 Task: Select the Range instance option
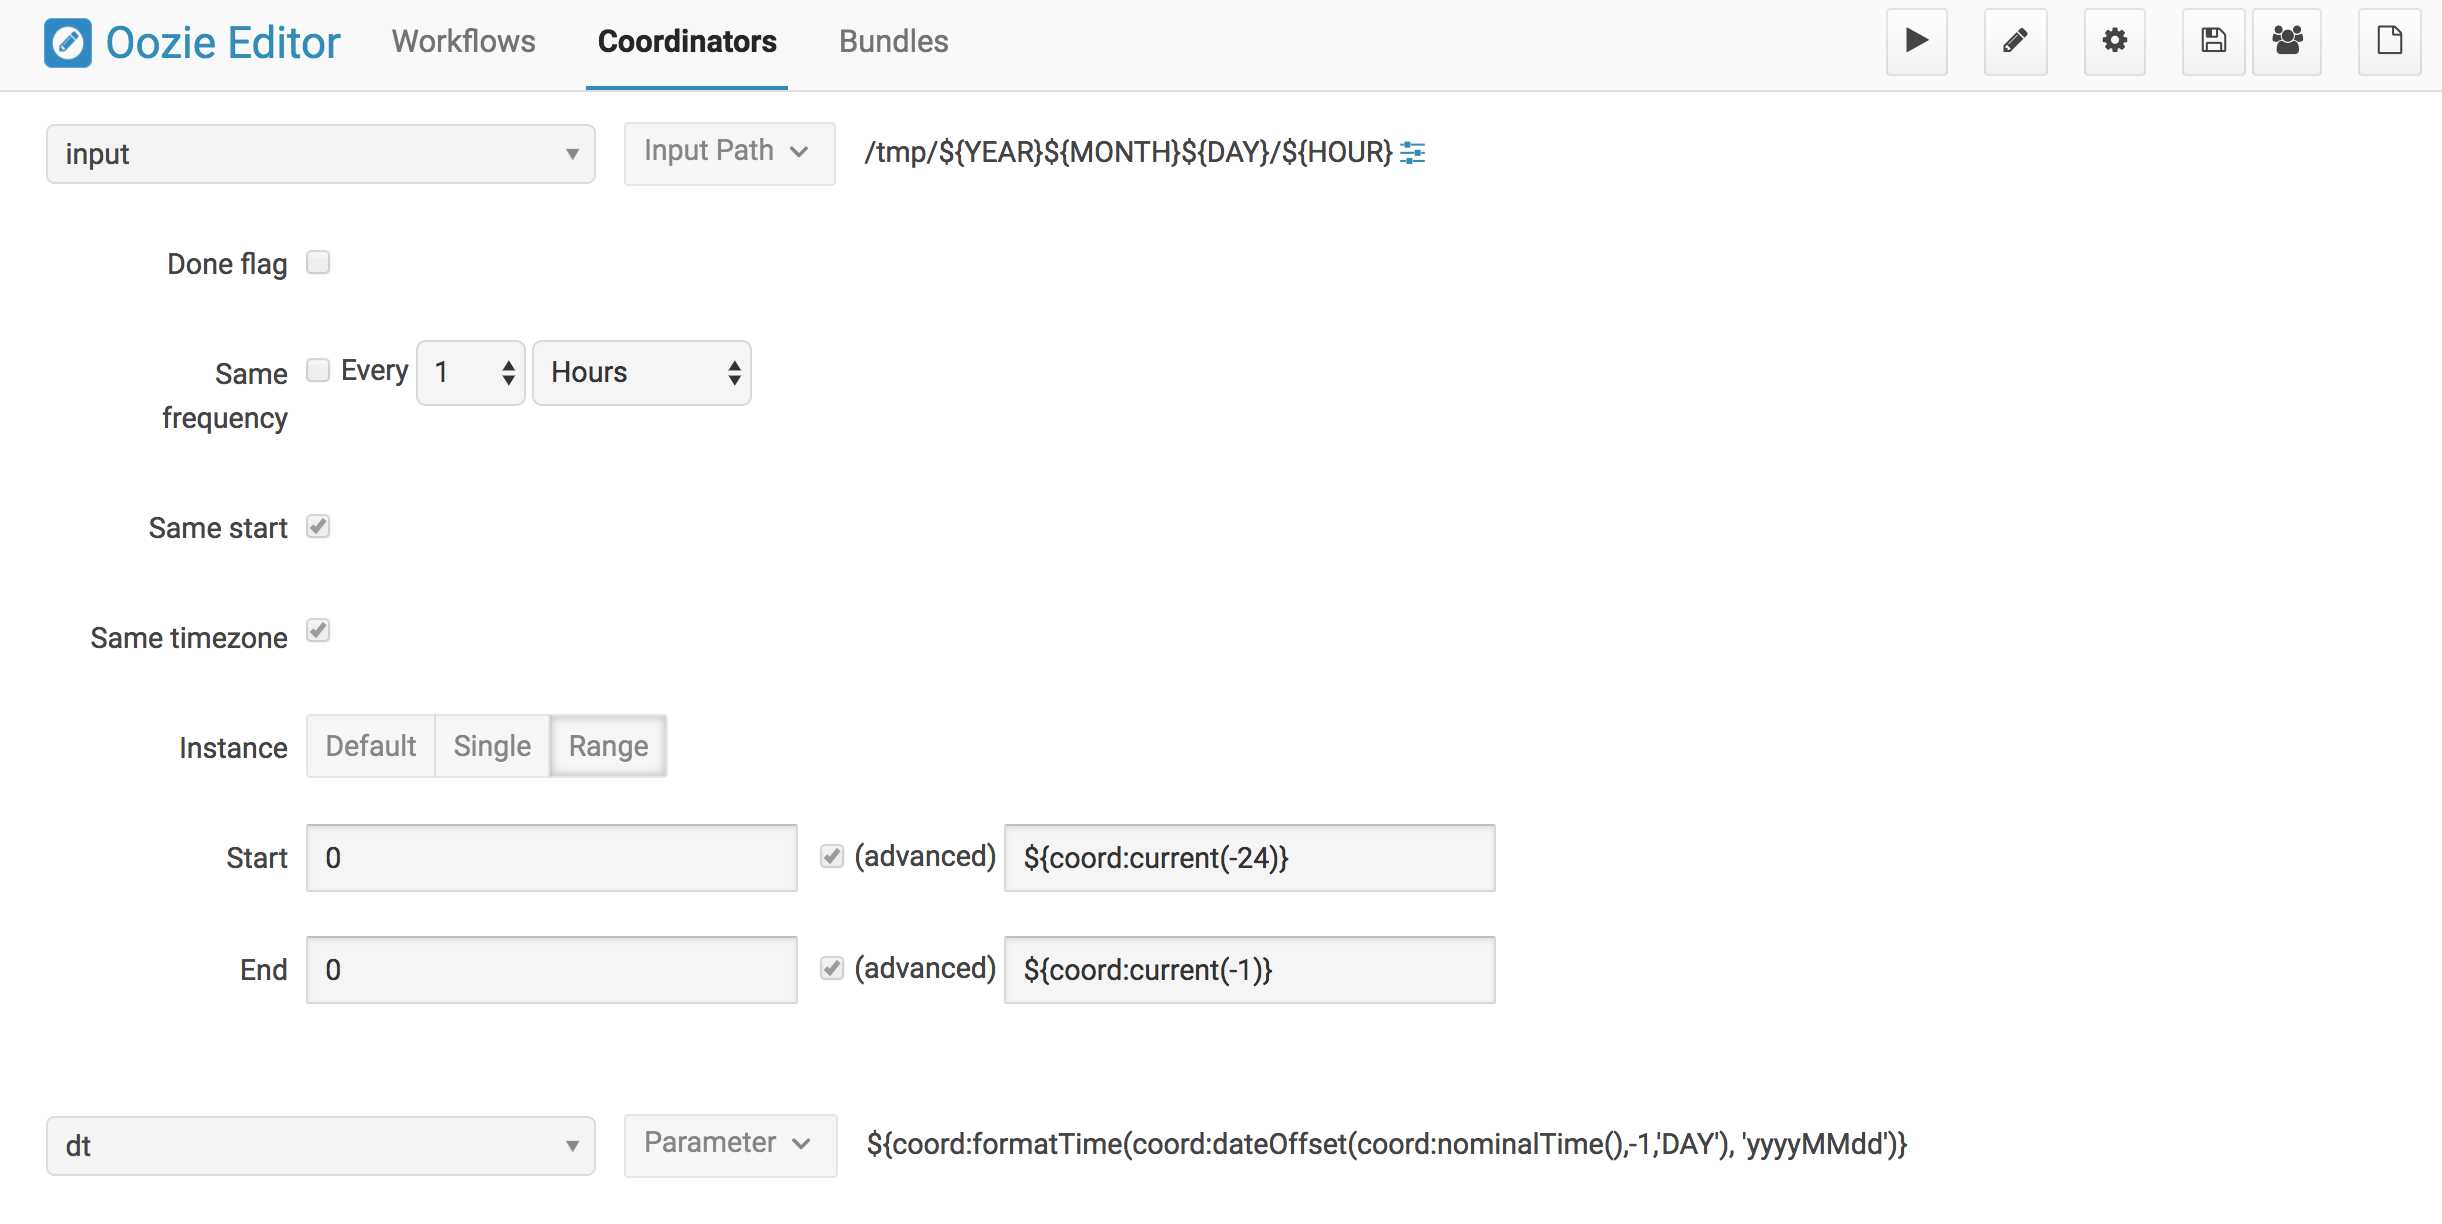coord(609,745)
